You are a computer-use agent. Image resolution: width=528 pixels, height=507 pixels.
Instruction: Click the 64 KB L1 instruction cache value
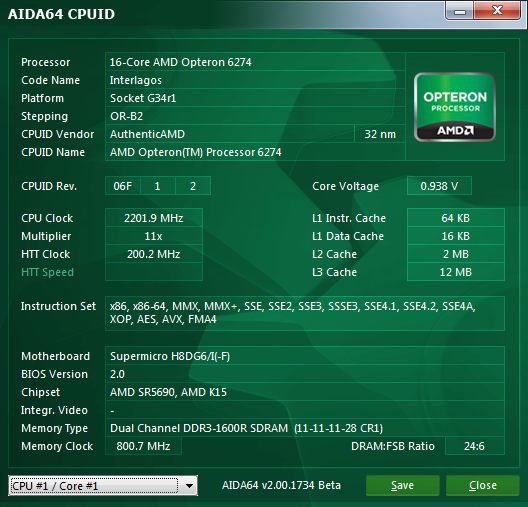[456, 218]
